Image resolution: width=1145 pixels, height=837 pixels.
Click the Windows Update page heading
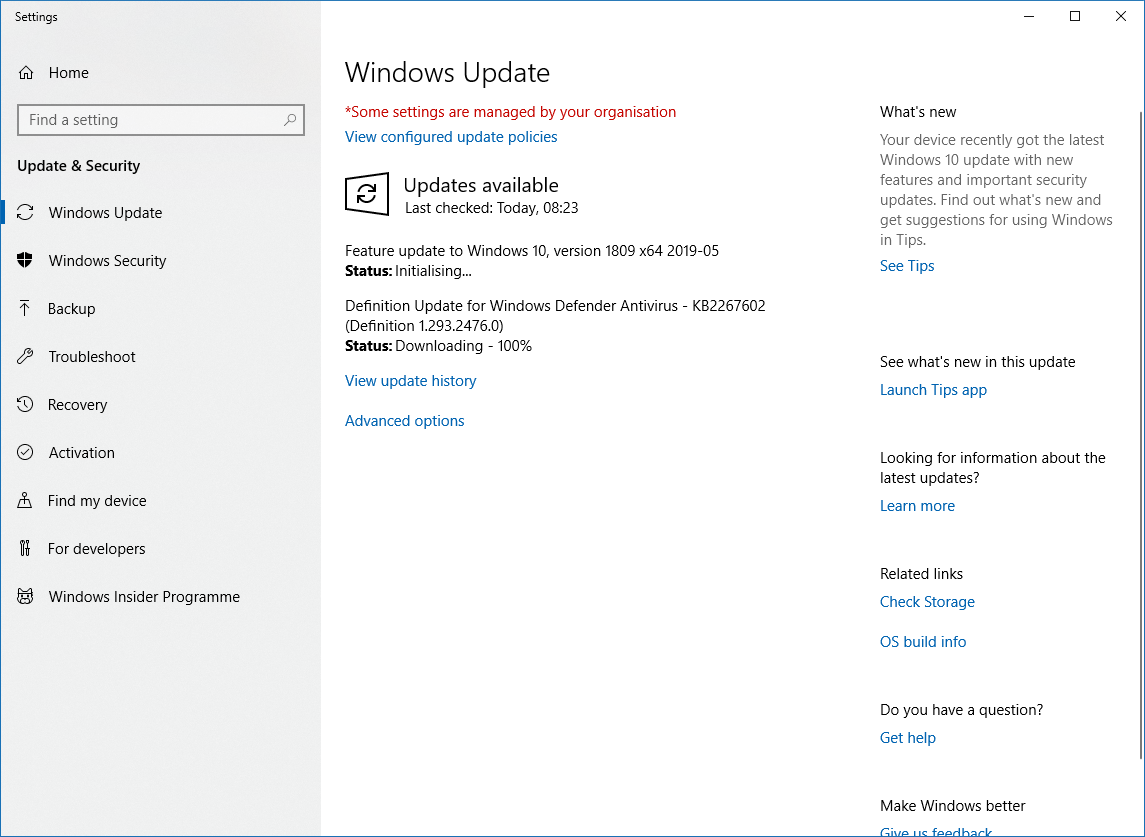[447, 72]
